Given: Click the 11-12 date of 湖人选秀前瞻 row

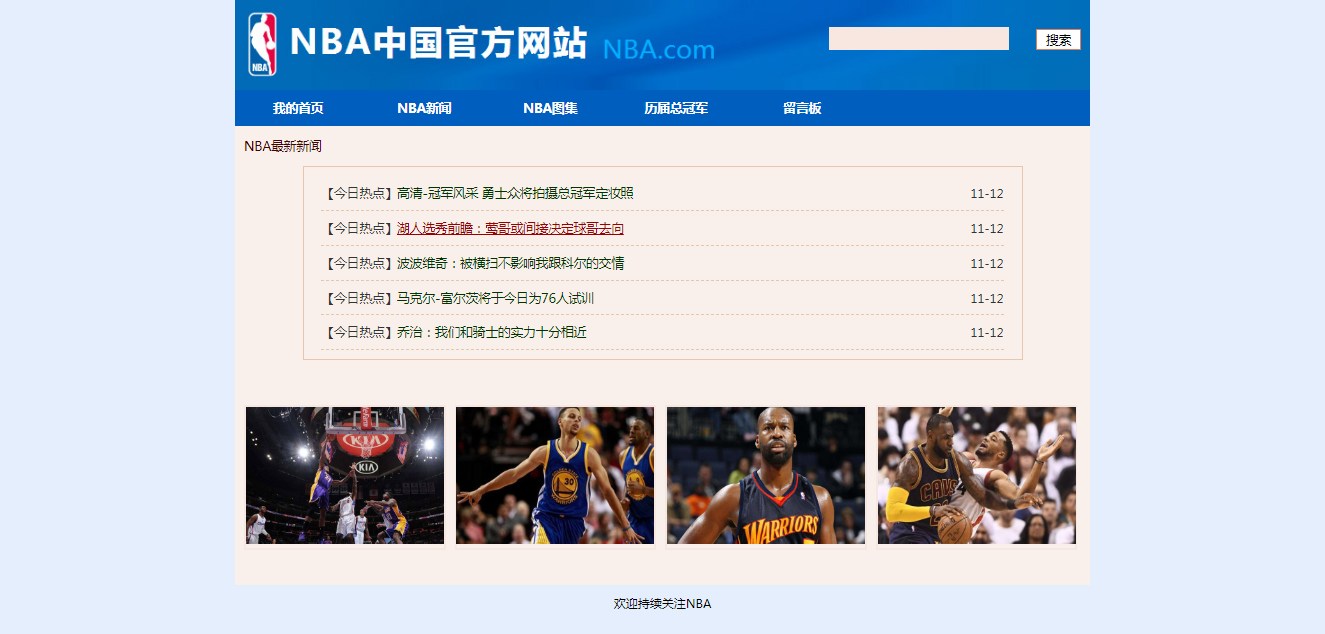Looking at the screenshot, I should click(x=987, y=229).
